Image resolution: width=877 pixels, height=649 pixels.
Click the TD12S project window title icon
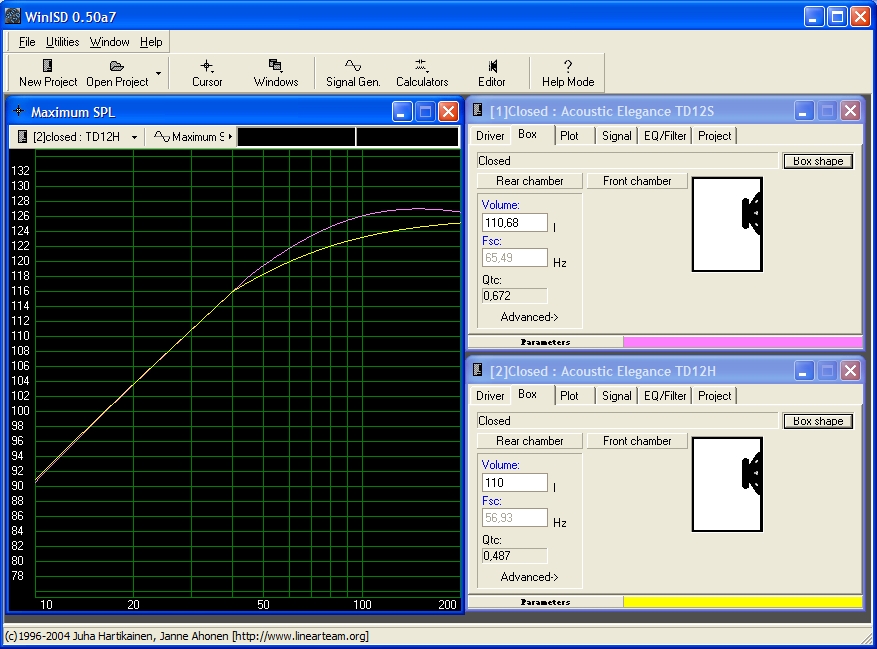(x=478, y=110)
